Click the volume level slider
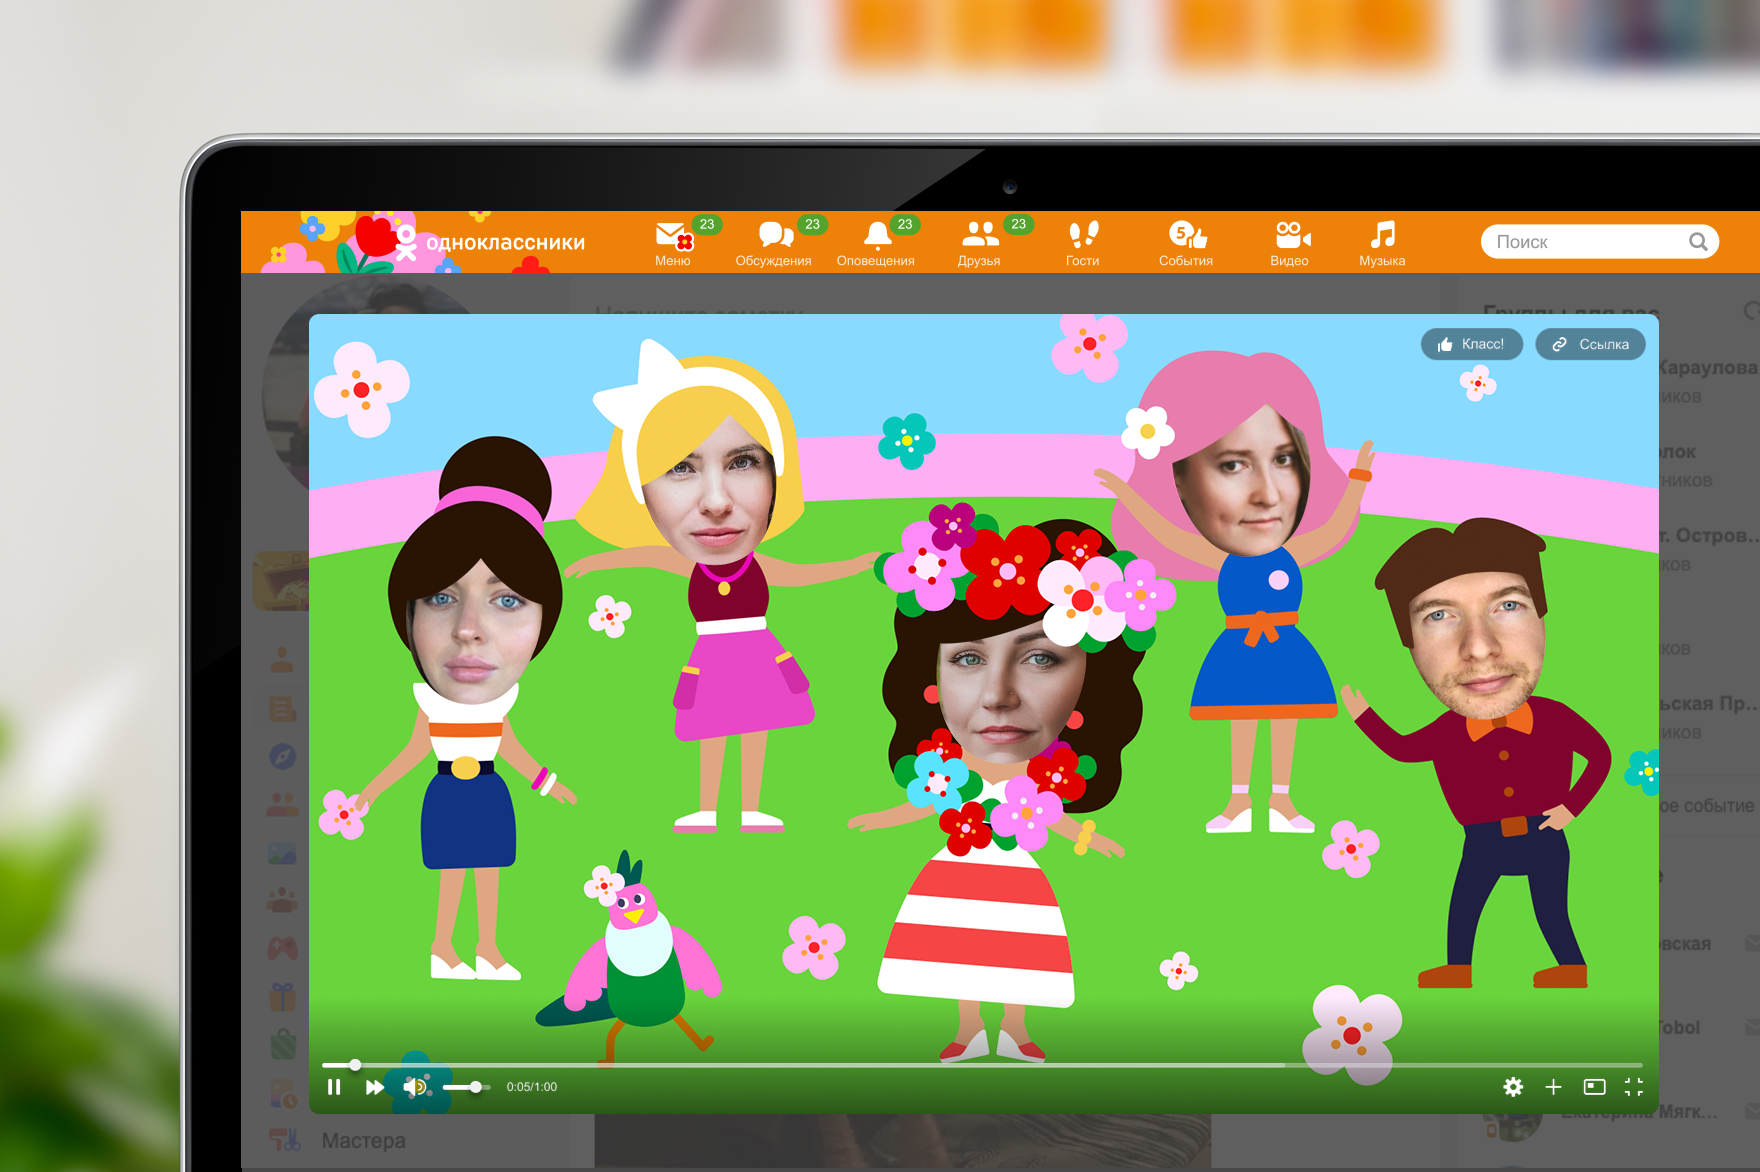 coord(465,1087)
